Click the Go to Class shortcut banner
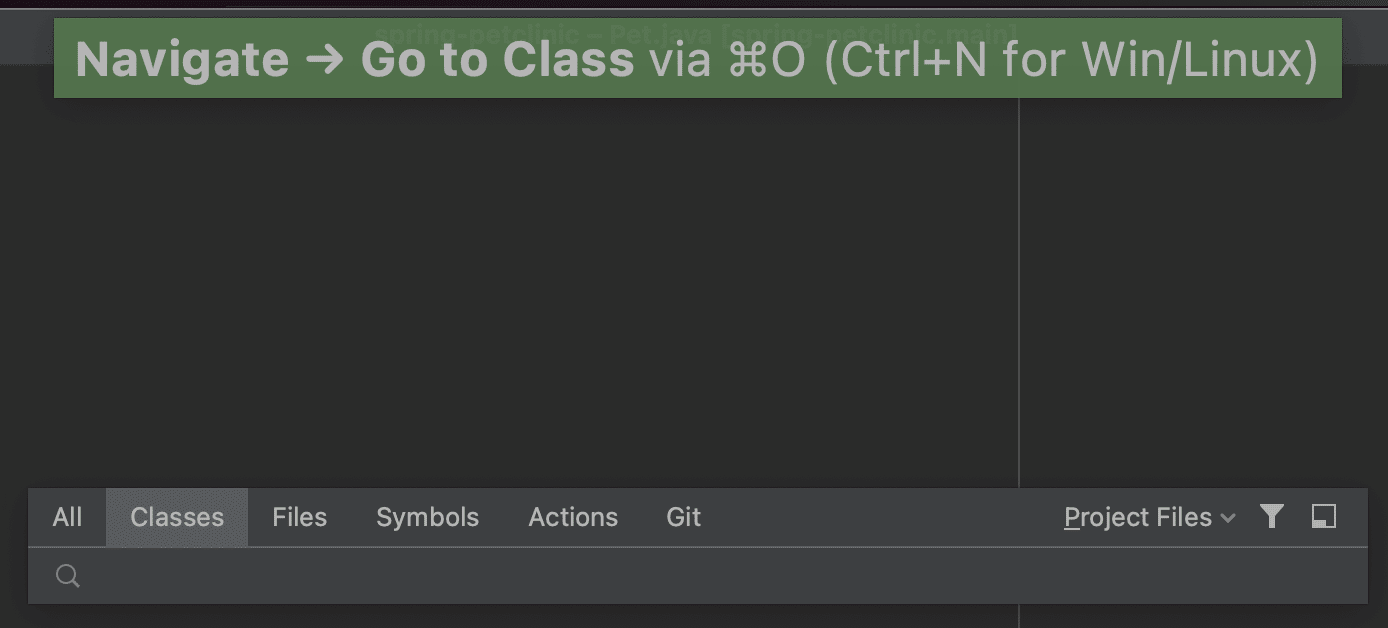1388x628 pixels. coord(694,58)
